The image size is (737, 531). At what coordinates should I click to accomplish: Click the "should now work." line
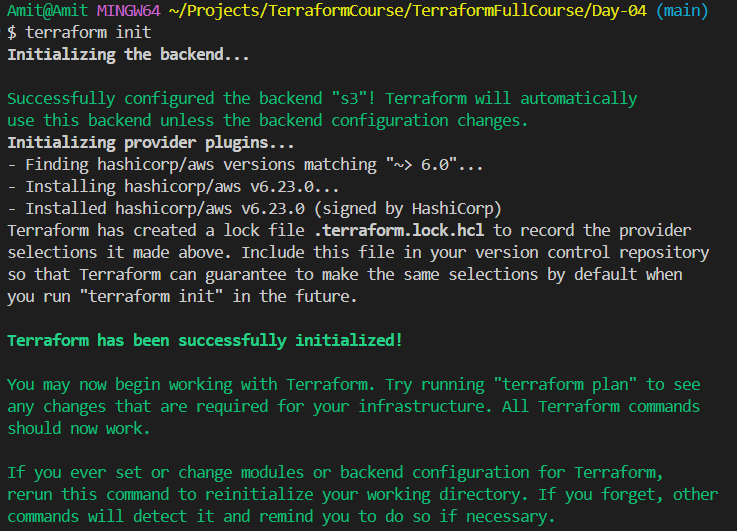pos(78,429)
